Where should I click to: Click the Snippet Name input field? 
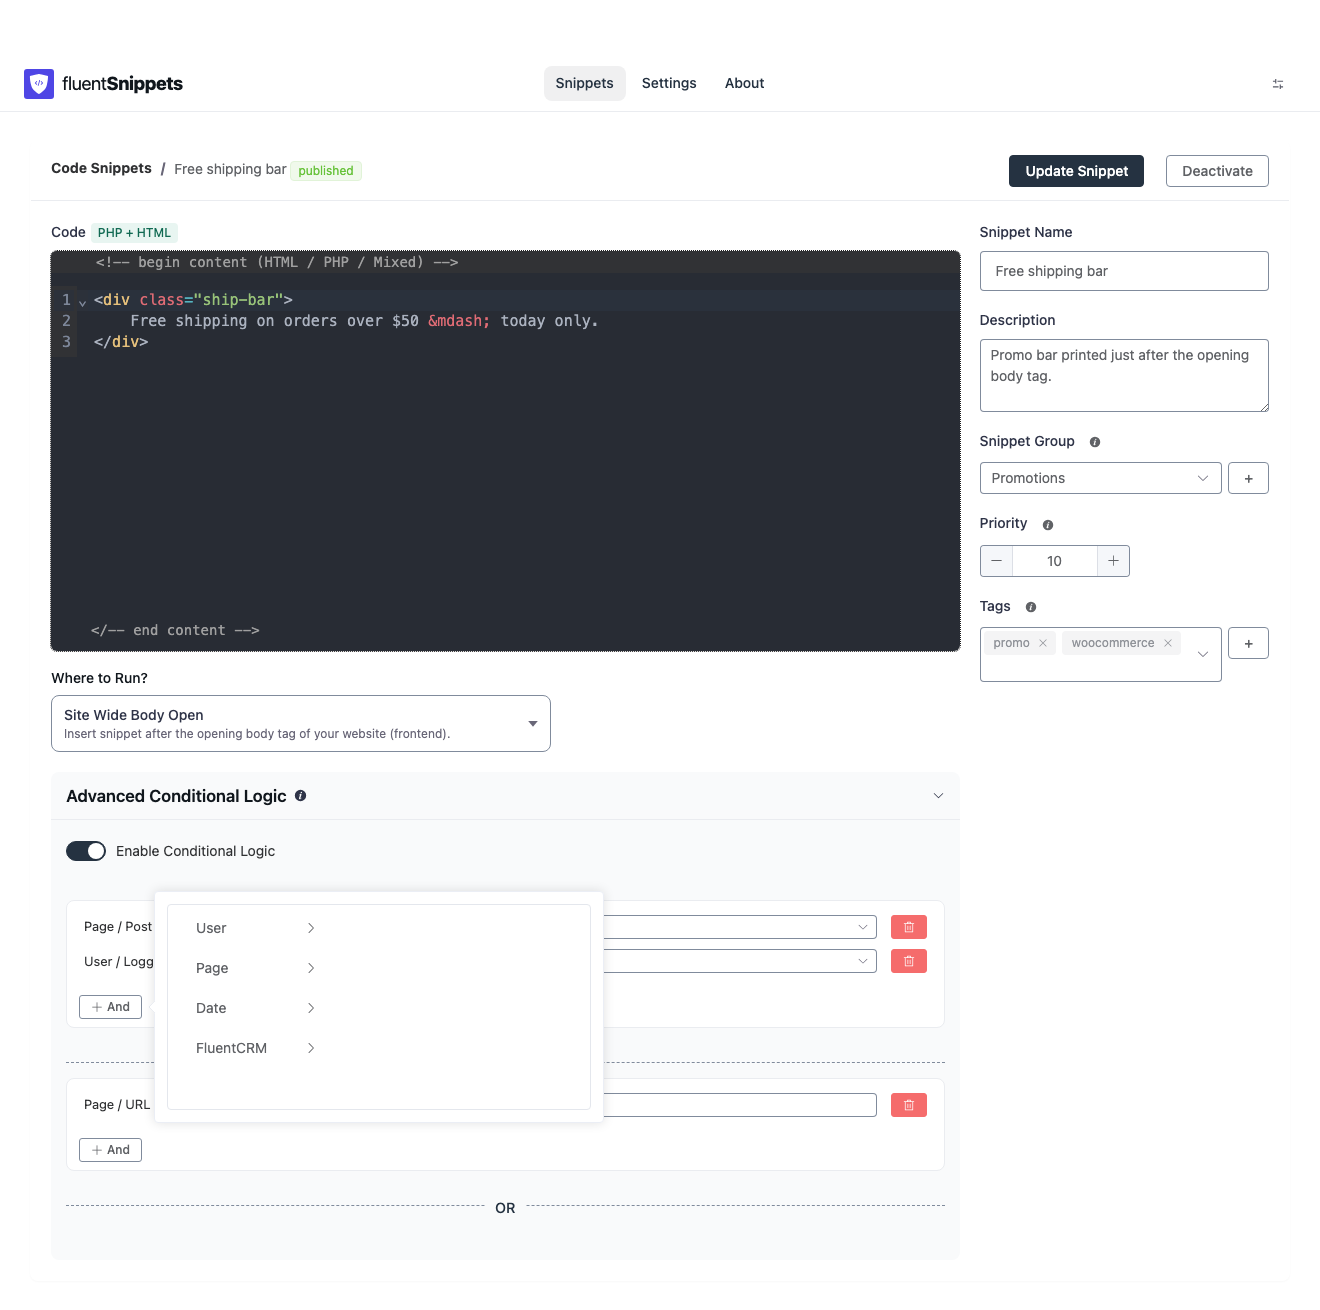click(x=1124, y=271)
